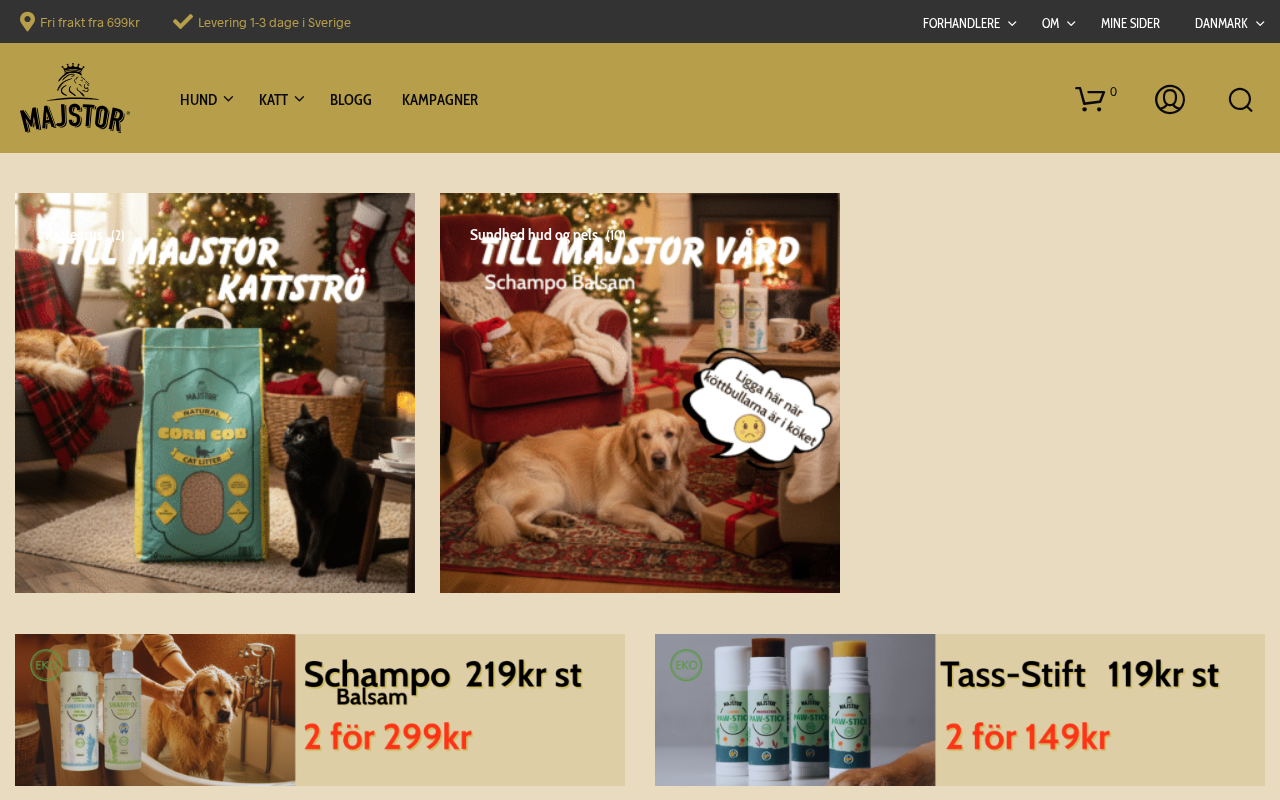Open the shopping cart icon
The image size is (1280, 800).
coord(1090,99)
